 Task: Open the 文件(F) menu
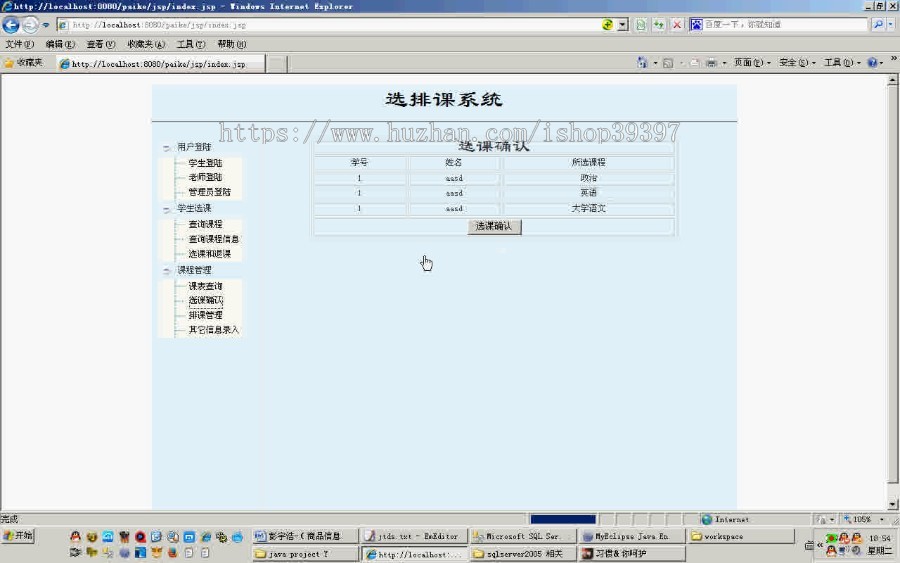click(x=20, y=44)
